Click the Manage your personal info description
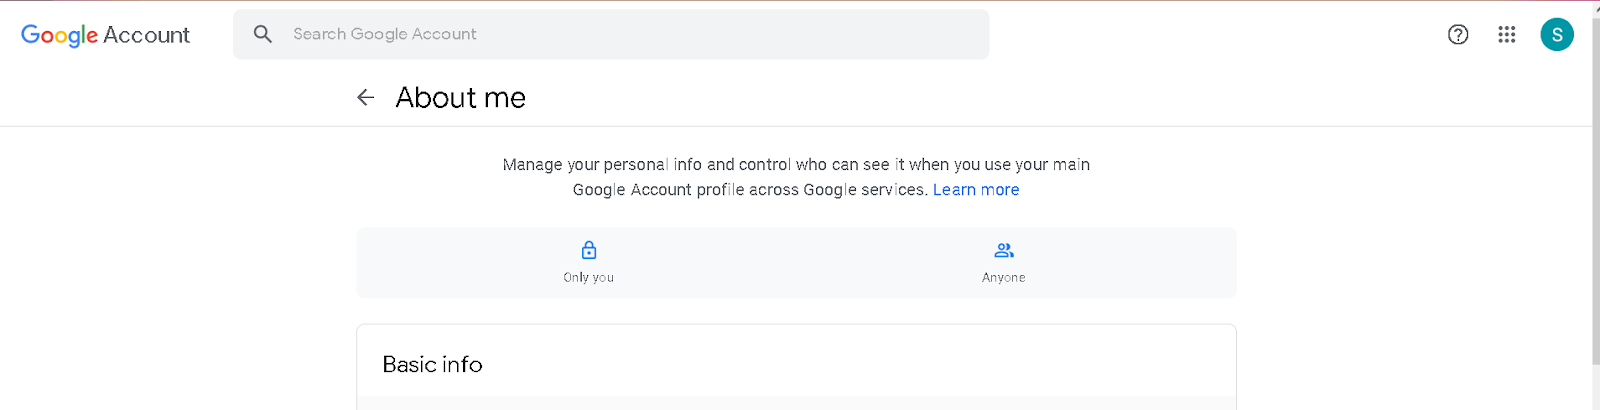The image size is (1600, 410). click(x=796, y=165)
